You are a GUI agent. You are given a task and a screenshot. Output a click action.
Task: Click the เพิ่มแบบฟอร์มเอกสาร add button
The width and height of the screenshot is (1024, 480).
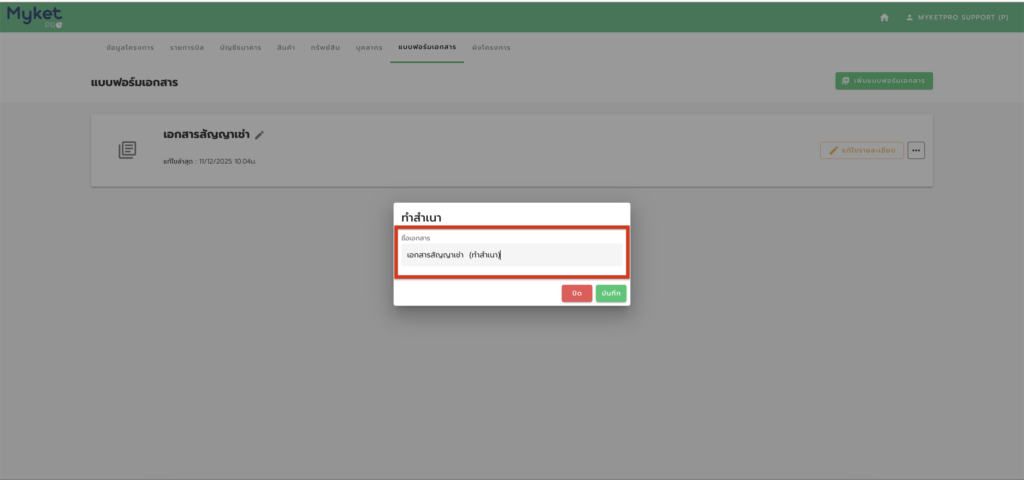coord(884,81)
